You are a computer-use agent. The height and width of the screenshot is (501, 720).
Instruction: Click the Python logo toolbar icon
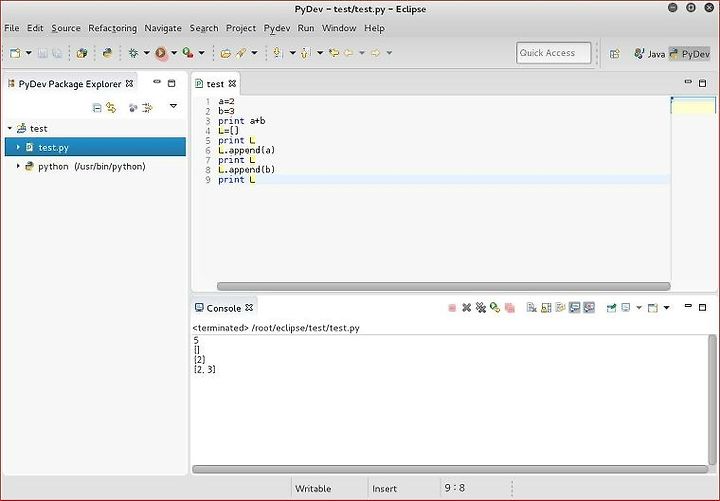tap(107, 53)
